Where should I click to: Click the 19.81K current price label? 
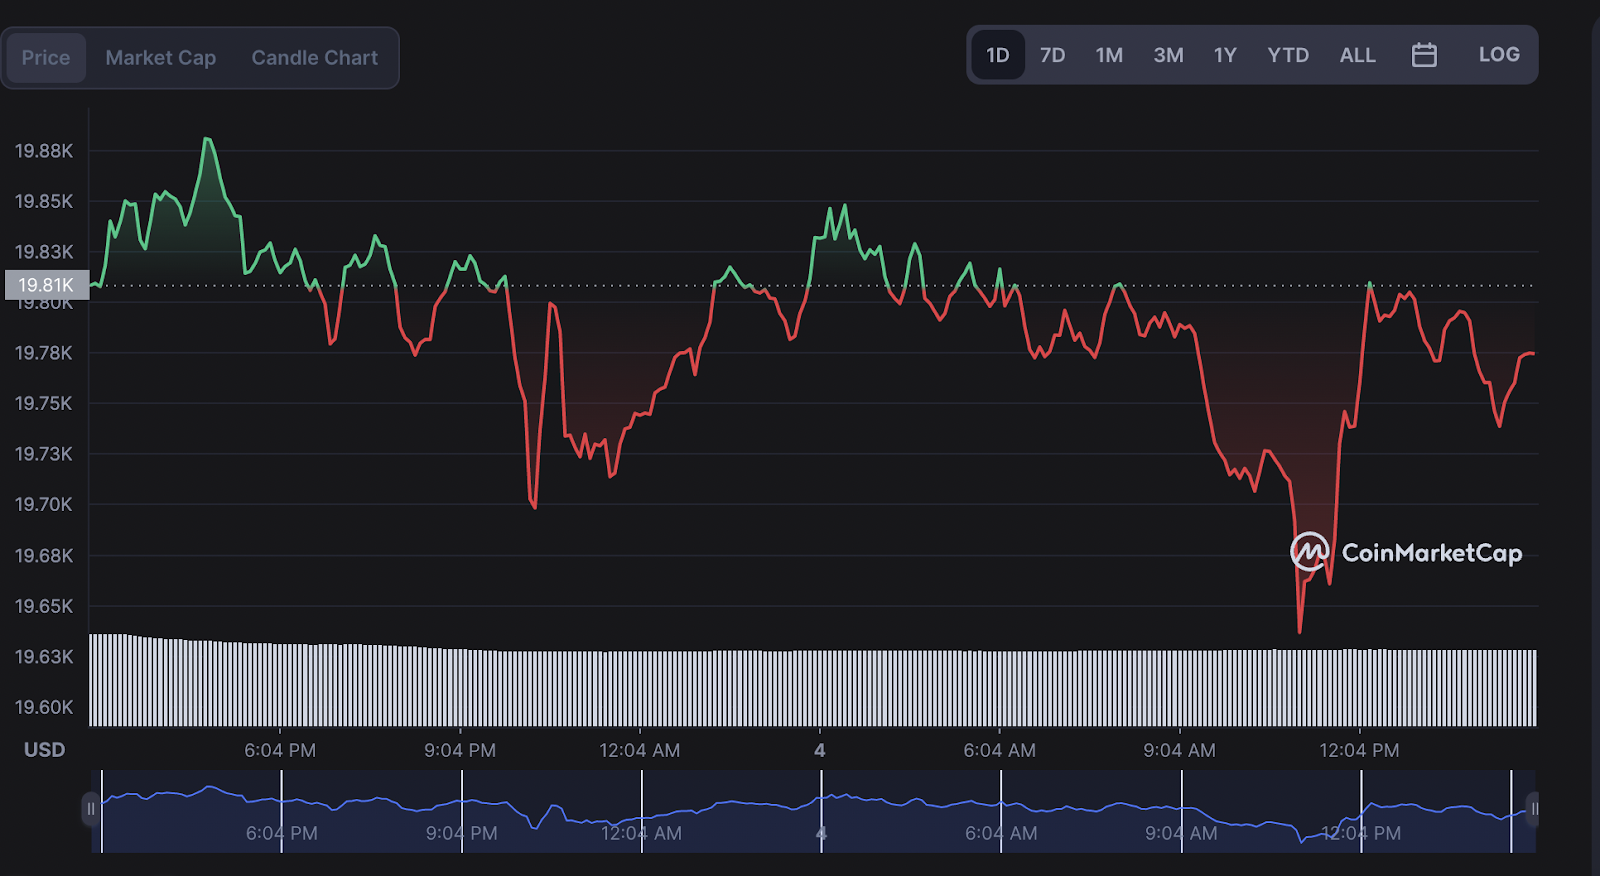pyautogui.click(x=47, y=285)
